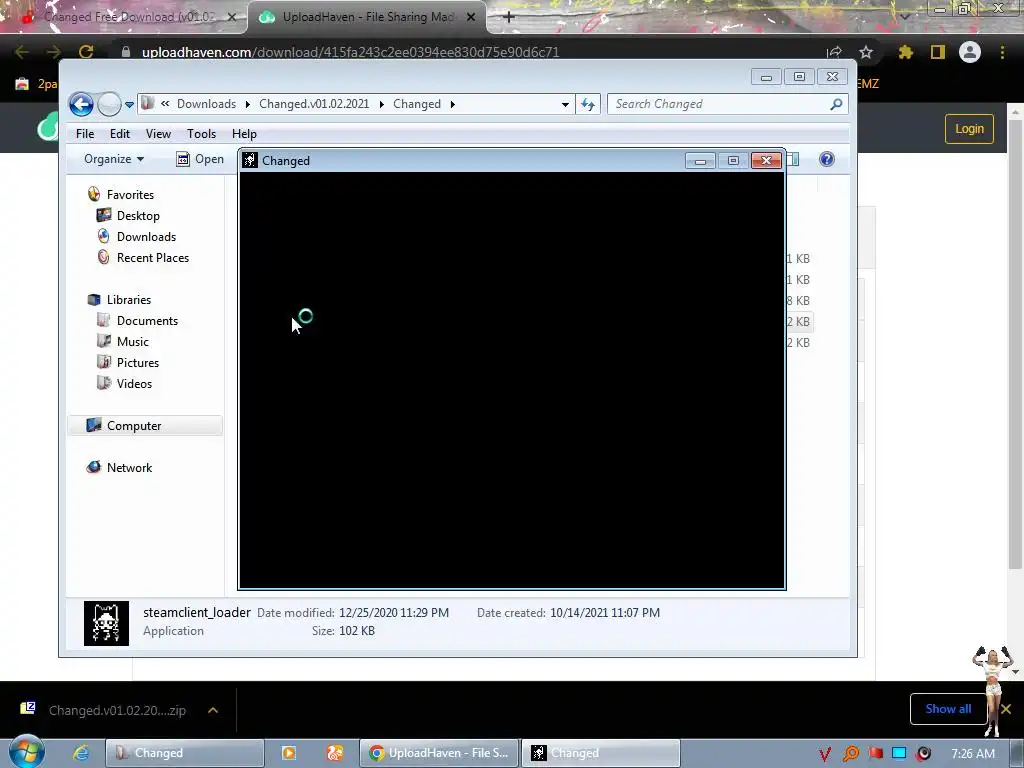Close the UploadHaven tab

[471, 17]
